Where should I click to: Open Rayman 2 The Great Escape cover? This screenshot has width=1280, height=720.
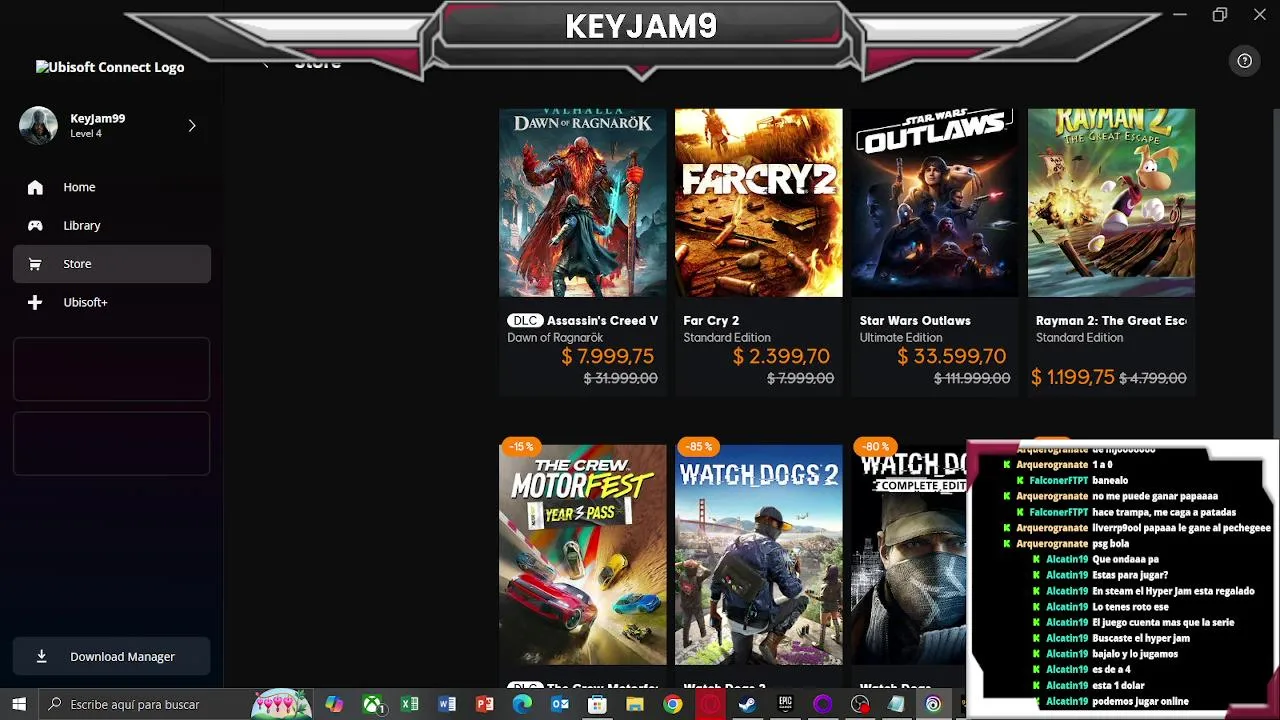pyautogui.click(x=1111, y=202)
